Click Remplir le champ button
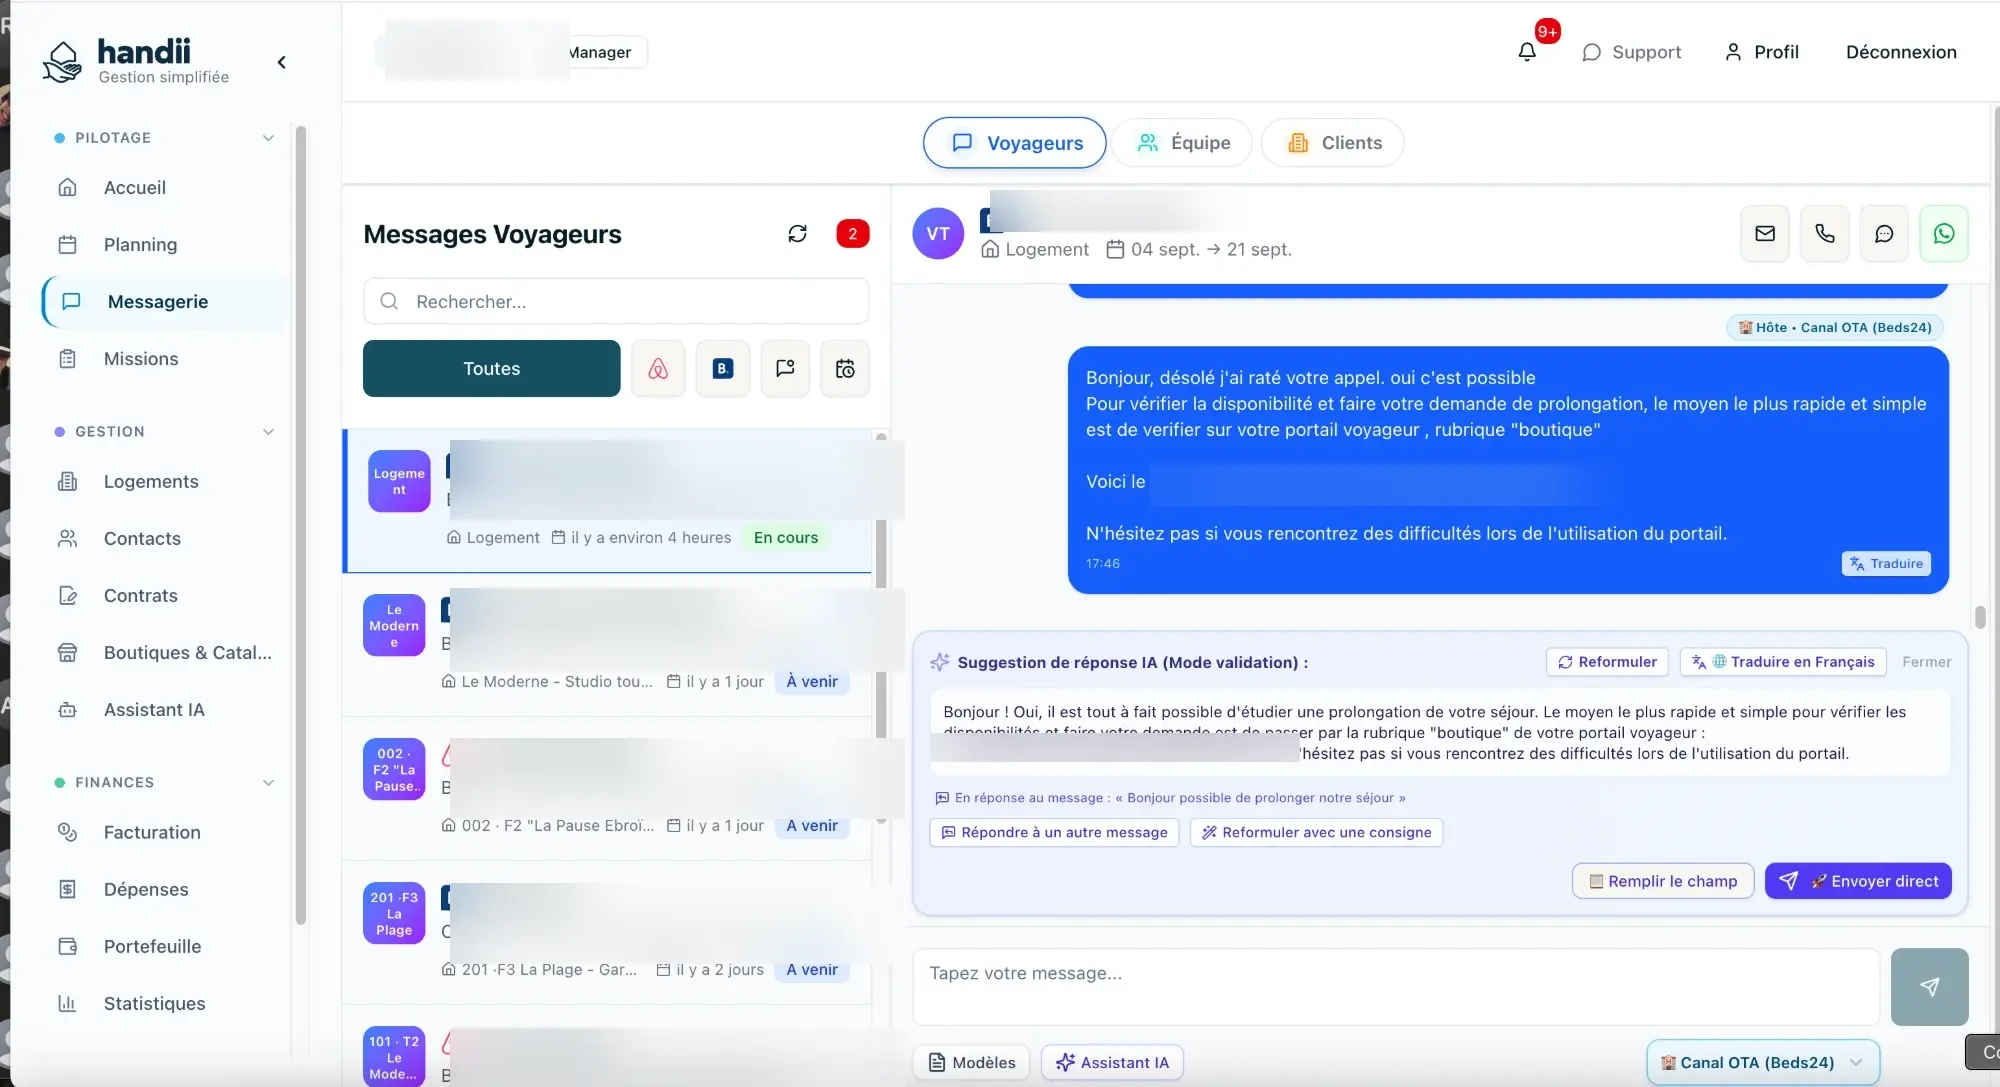2000x1087 pixels. pos(1663,881)
